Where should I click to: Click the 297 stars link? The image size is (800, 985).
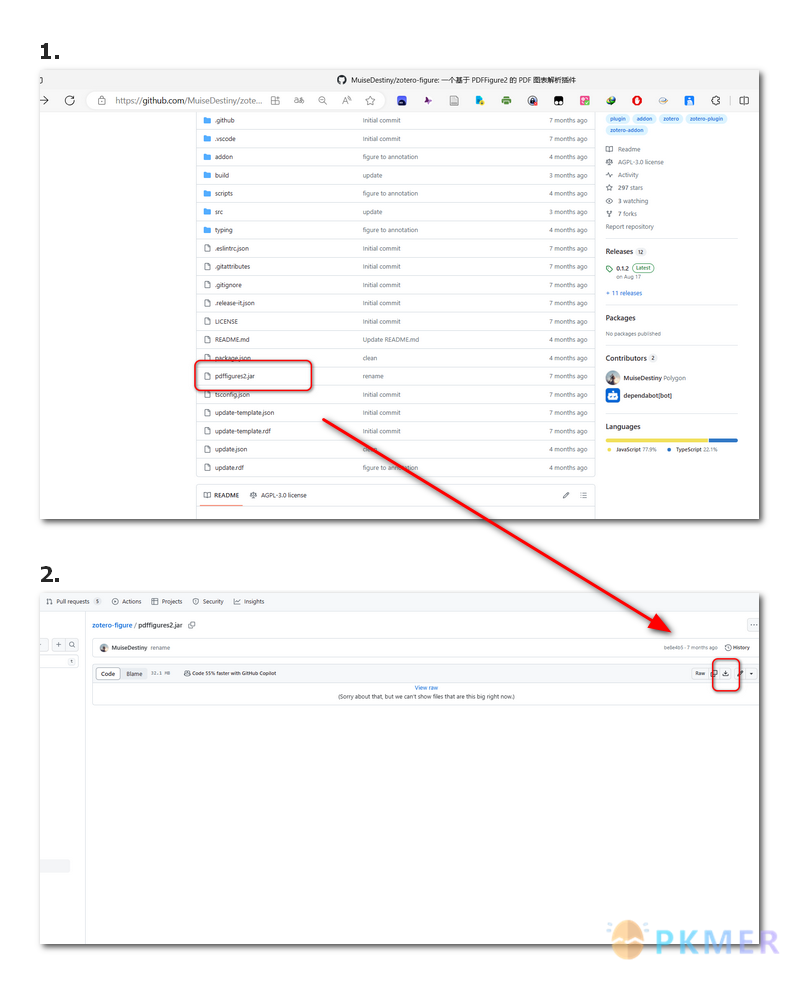pyautogui.click(x=624, y=188)
